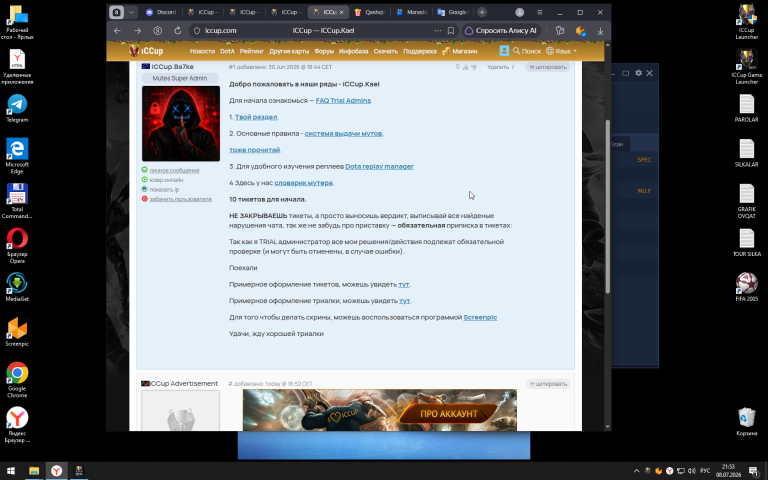Click the browser forward arrow
The height and width of the screenshot is (480, 768).
(x=138, y=30)
